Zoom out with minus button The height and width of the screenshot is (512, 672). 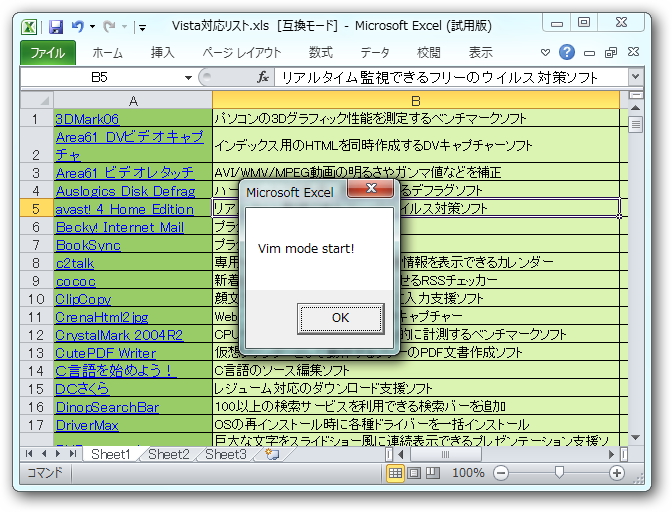click(x=501, y=473)
